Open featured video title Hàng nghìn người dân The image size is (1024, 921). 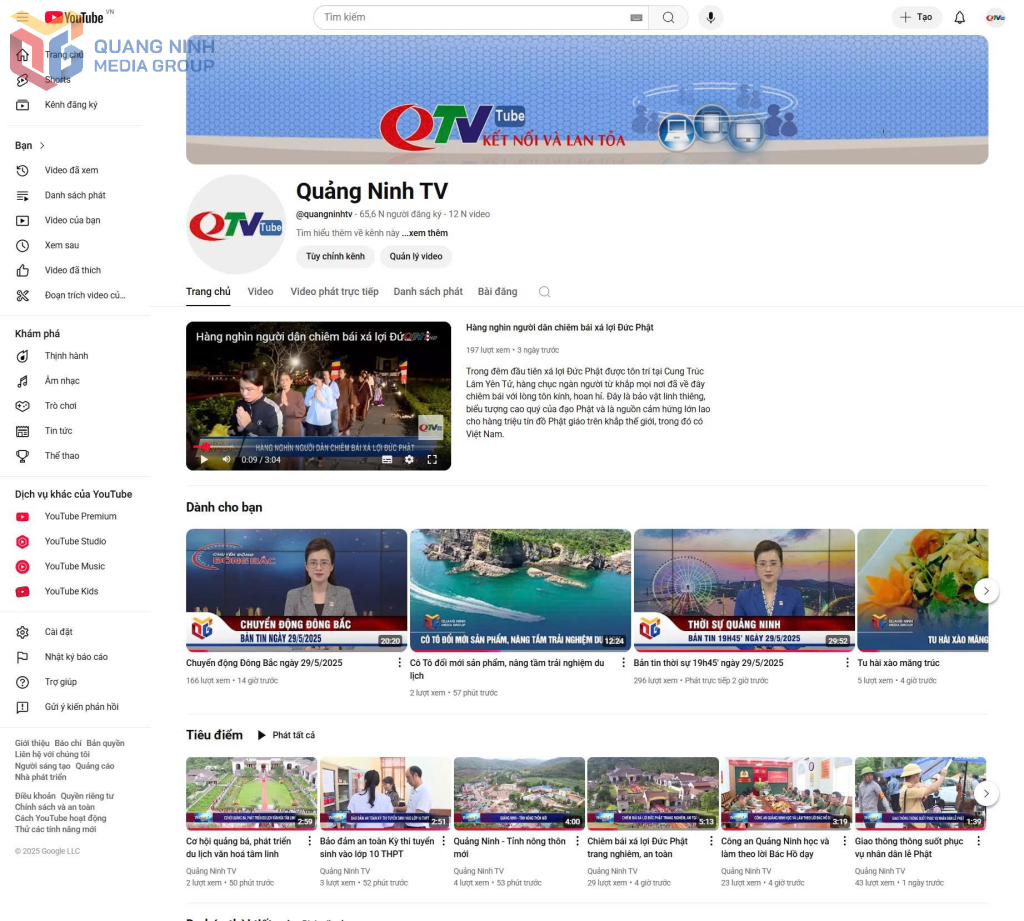tap(560, 328)
